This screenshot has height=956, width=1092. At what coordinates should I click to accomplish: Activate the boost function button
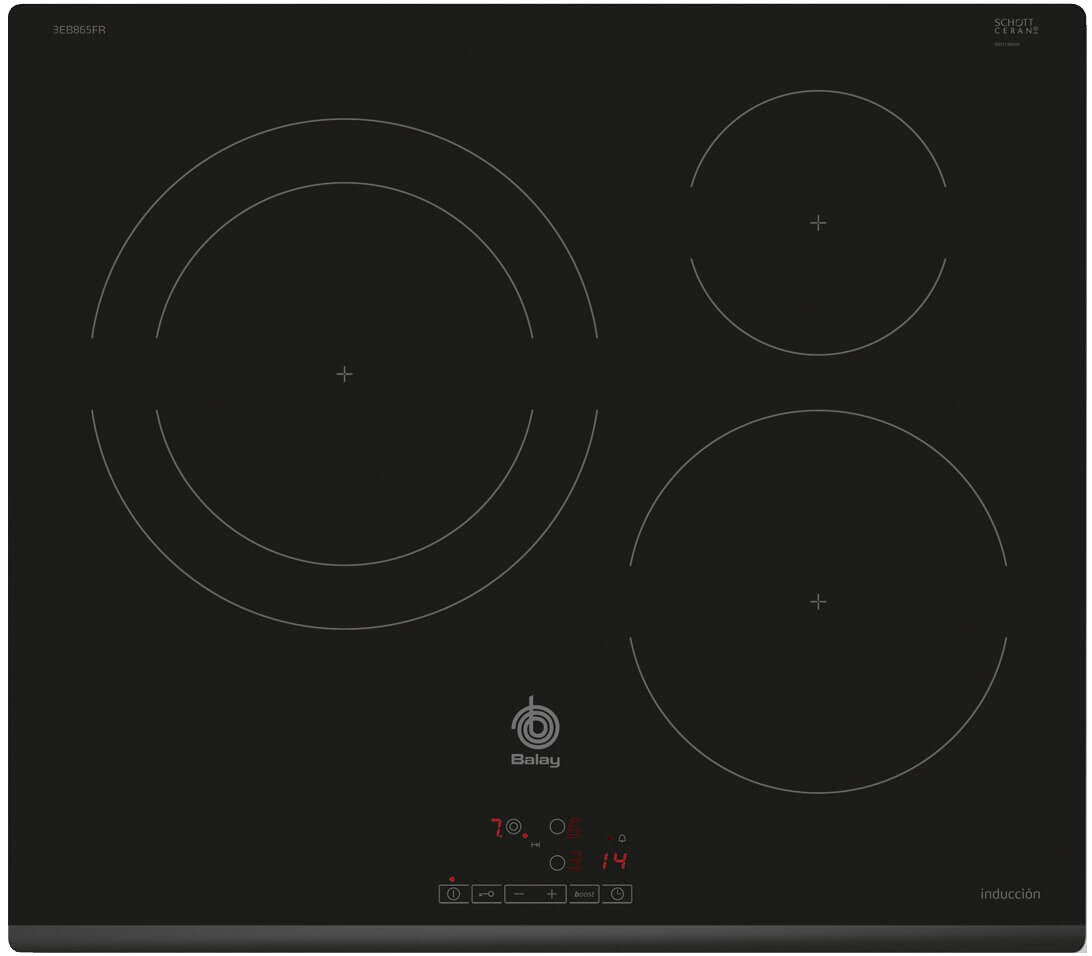[584, 894]
